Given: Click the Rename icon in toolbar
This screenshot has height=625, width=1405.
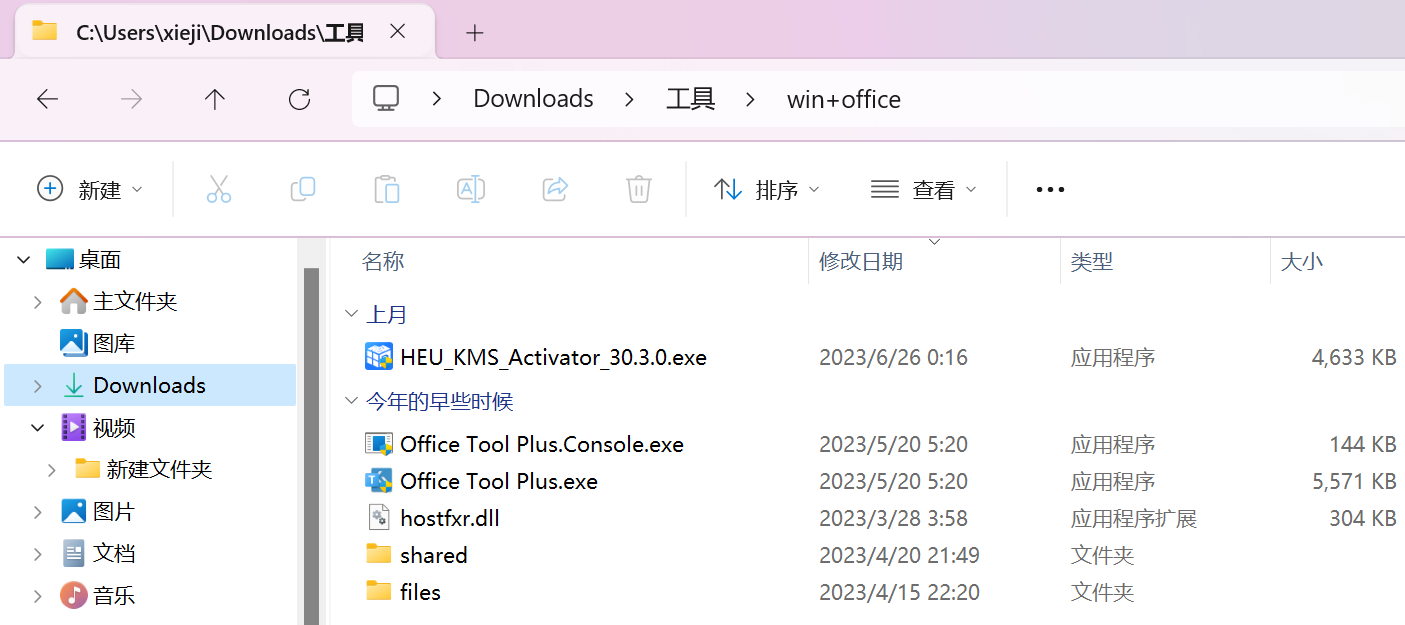Looking at the screenshot, I should point(470,189).
